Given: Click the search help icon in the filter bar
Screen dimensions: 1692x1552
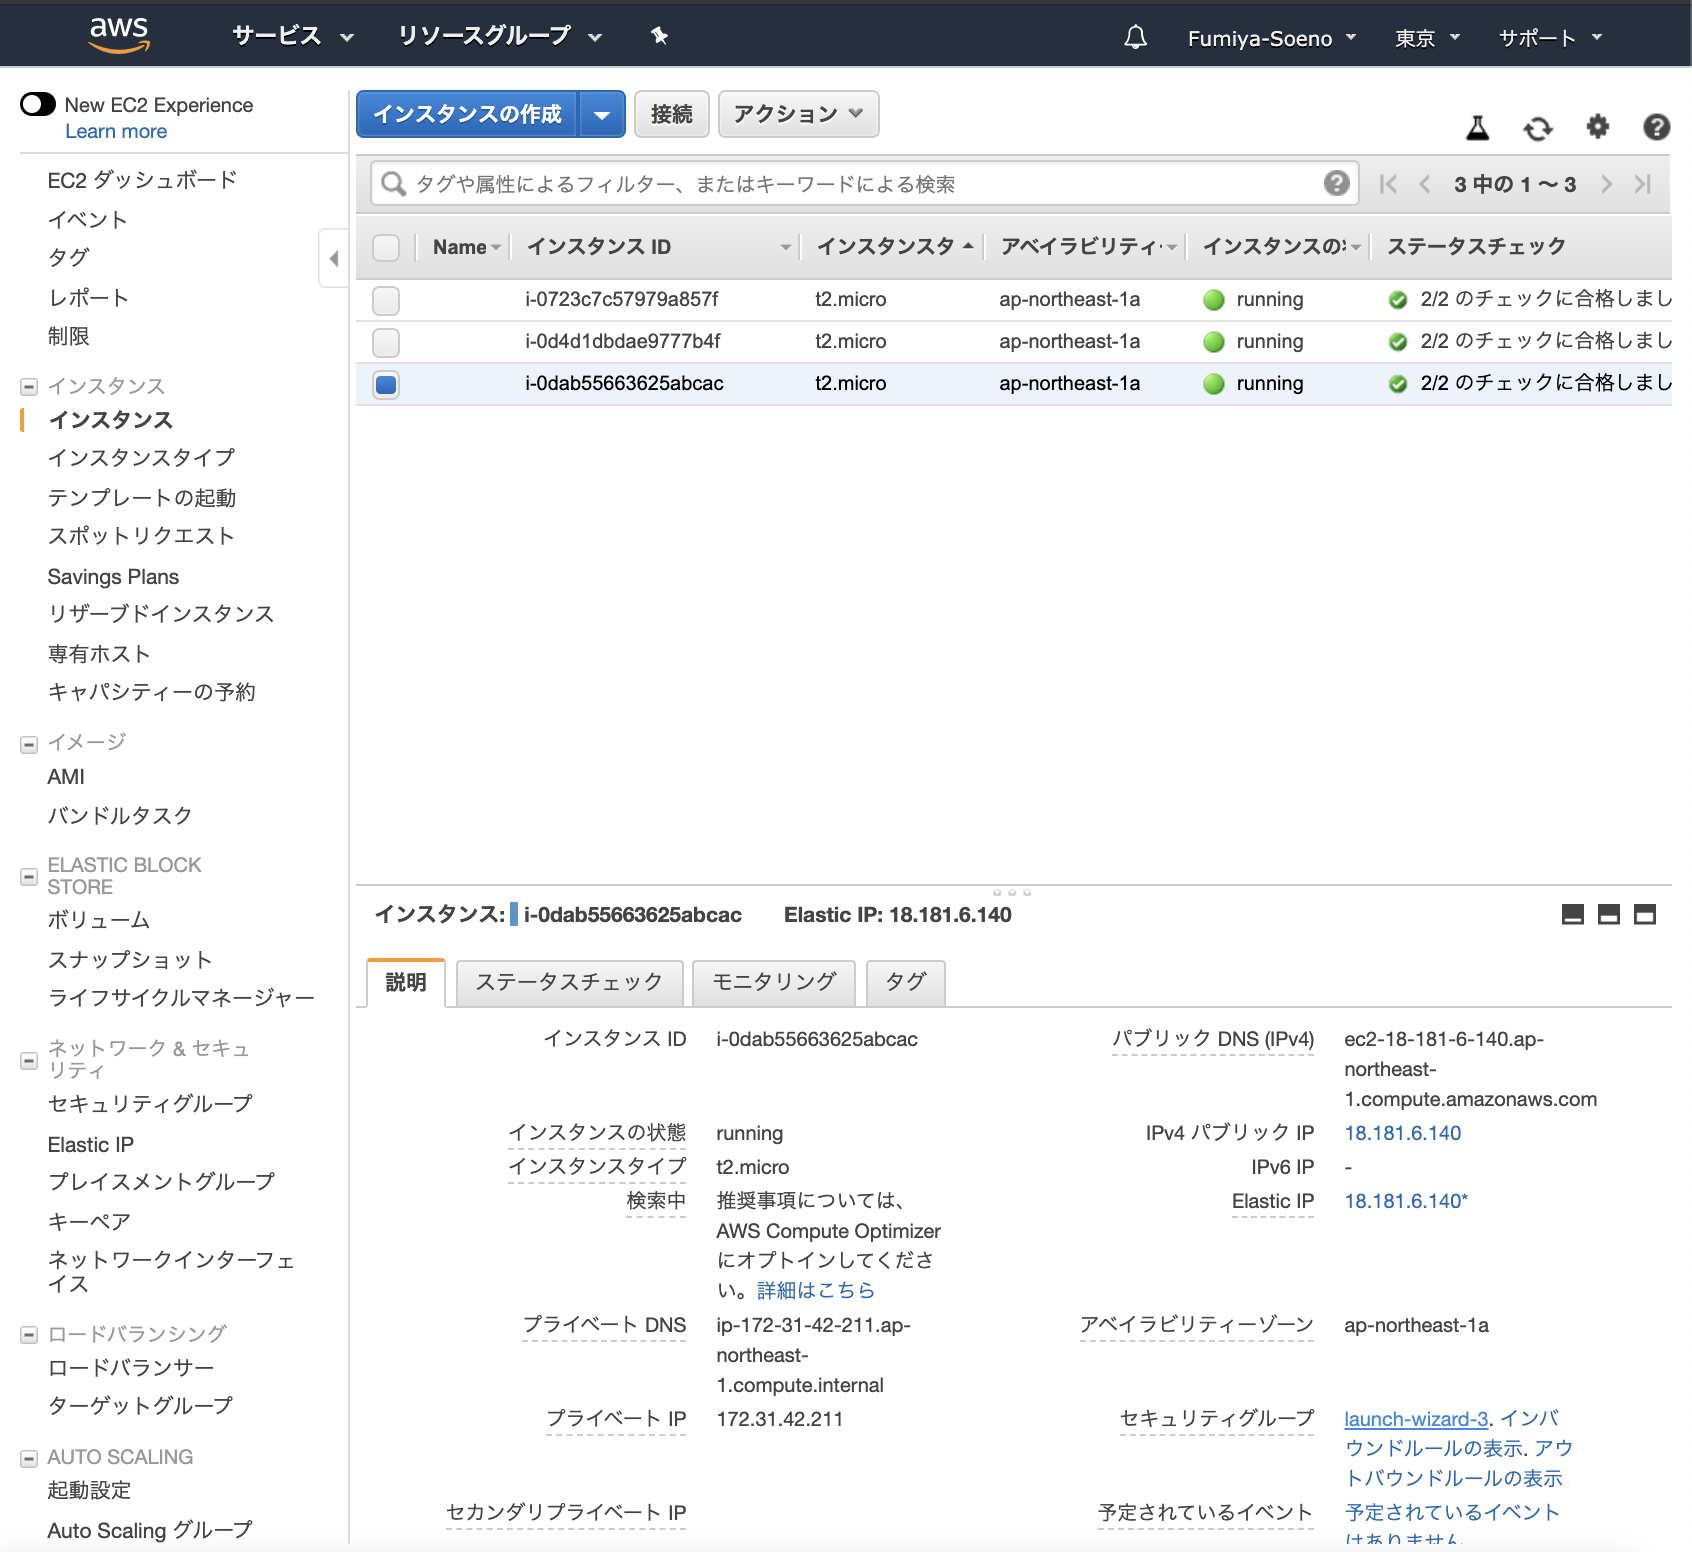Looking at the screenshot, I should coord(1337,184).
